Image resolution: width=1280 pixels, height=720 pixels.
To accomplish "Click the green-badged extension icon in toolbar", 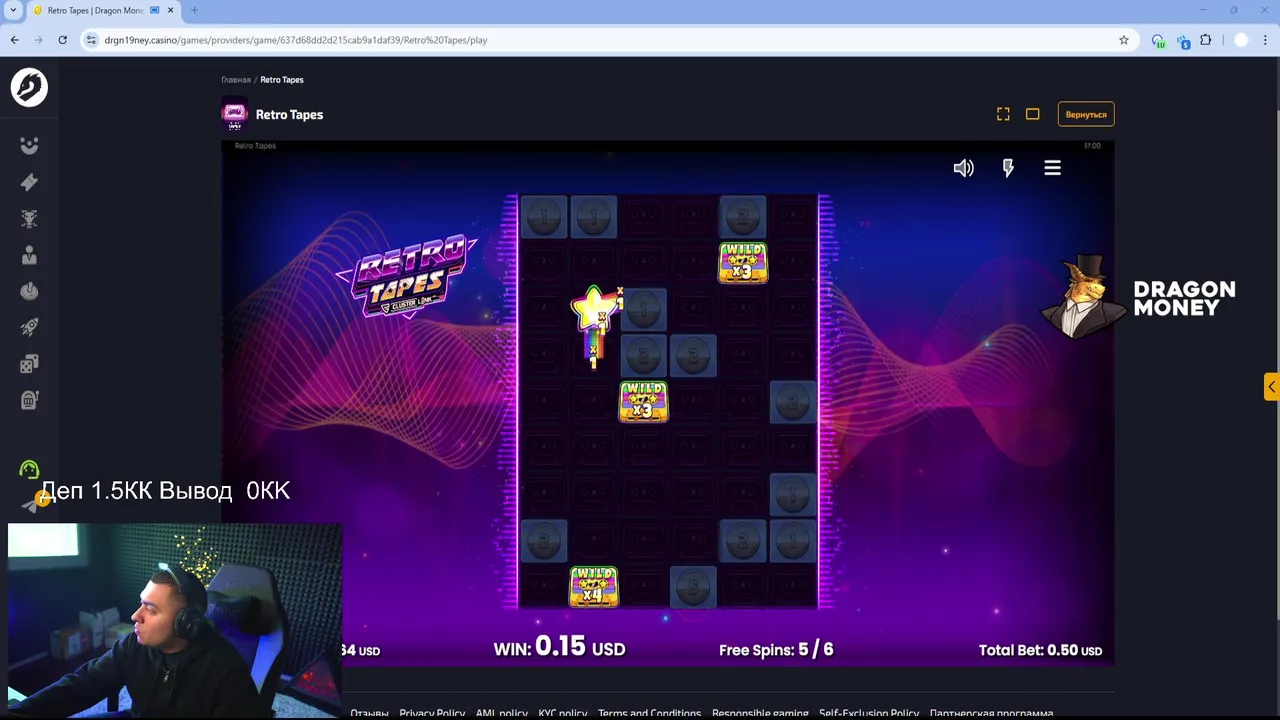I will click(1158, 41).
